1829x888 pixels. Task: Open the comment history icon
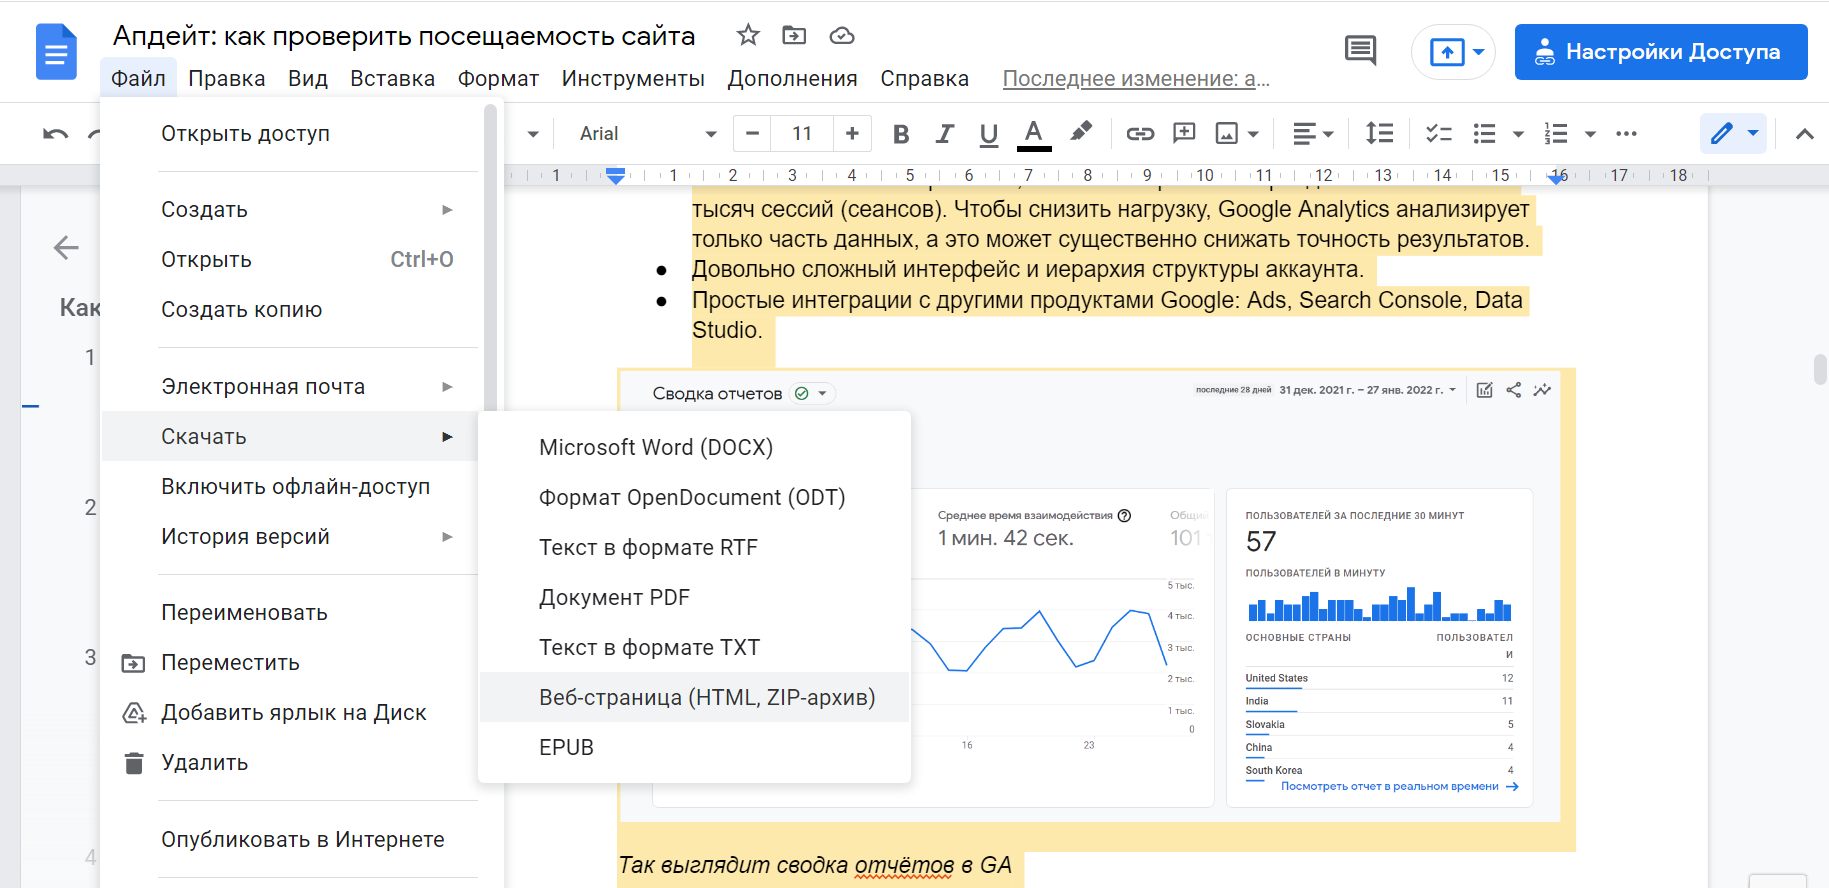click(1361, 50)
